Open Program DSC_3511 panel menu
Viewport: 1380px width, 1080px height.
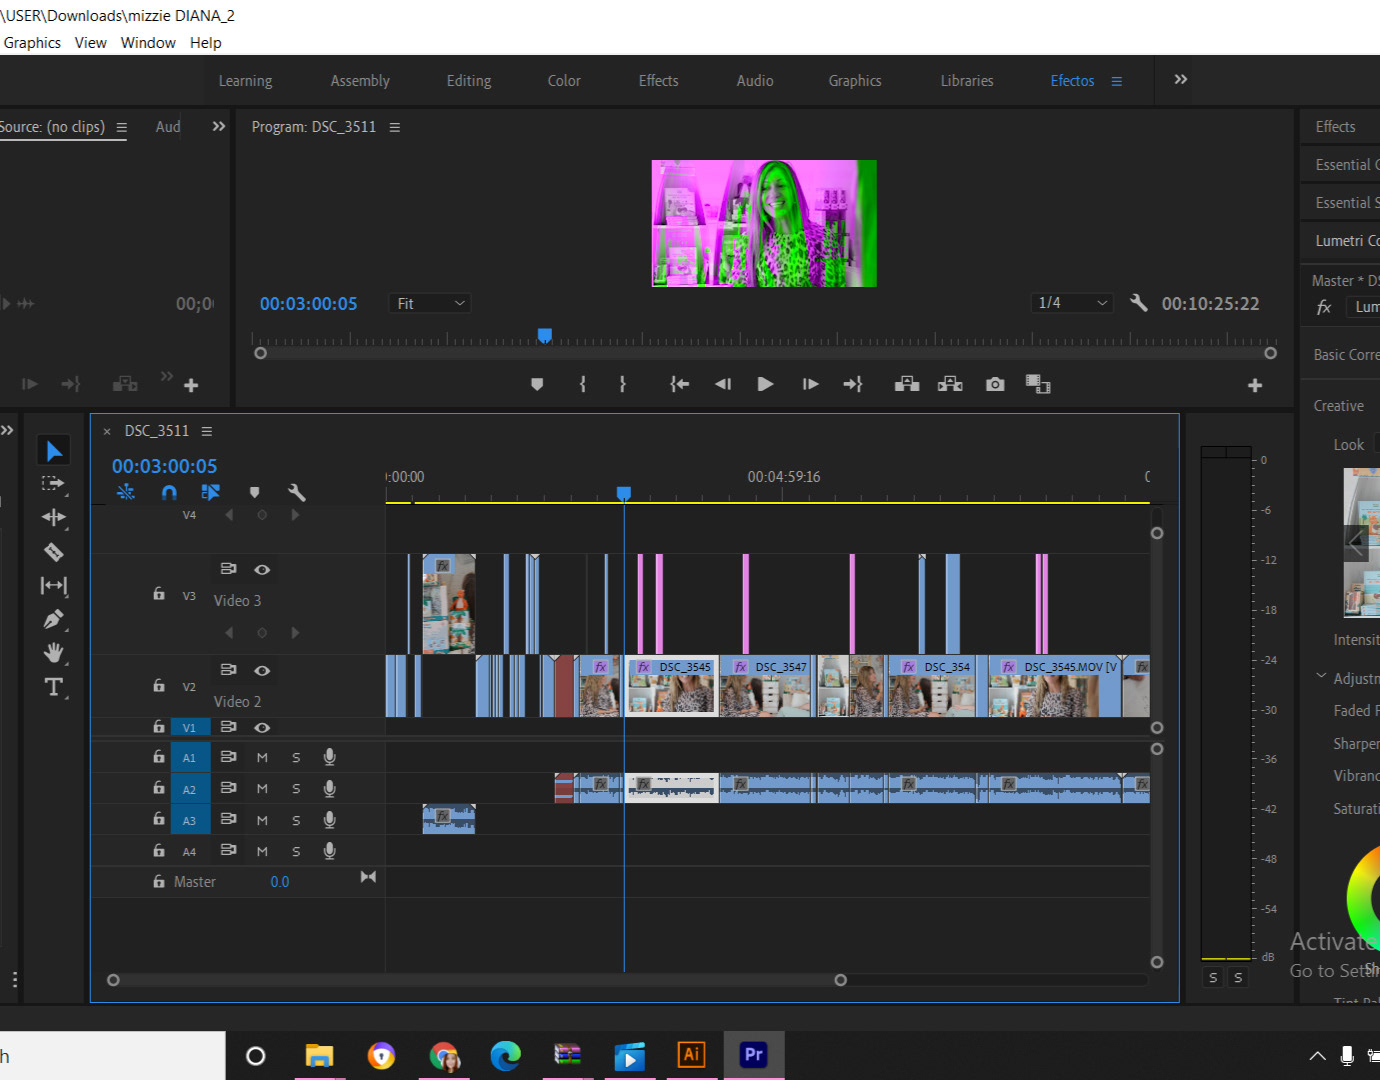click(395, 127)
